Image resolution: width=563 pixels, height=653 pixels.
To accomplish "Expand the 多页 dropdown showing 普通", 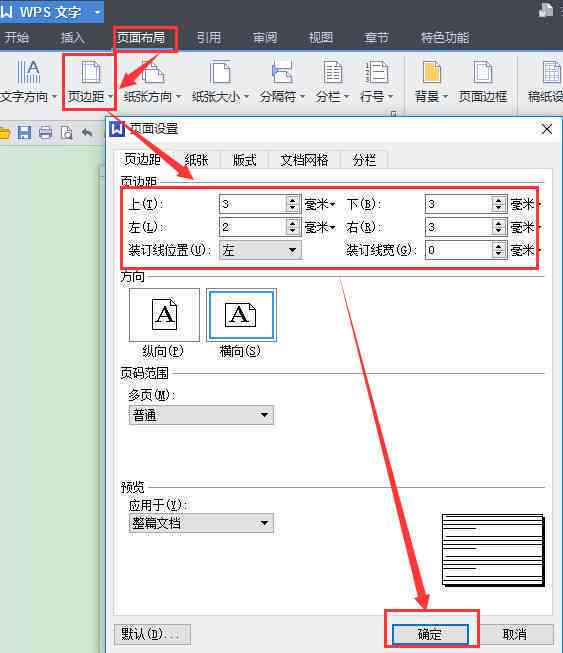I will (201, 415).
